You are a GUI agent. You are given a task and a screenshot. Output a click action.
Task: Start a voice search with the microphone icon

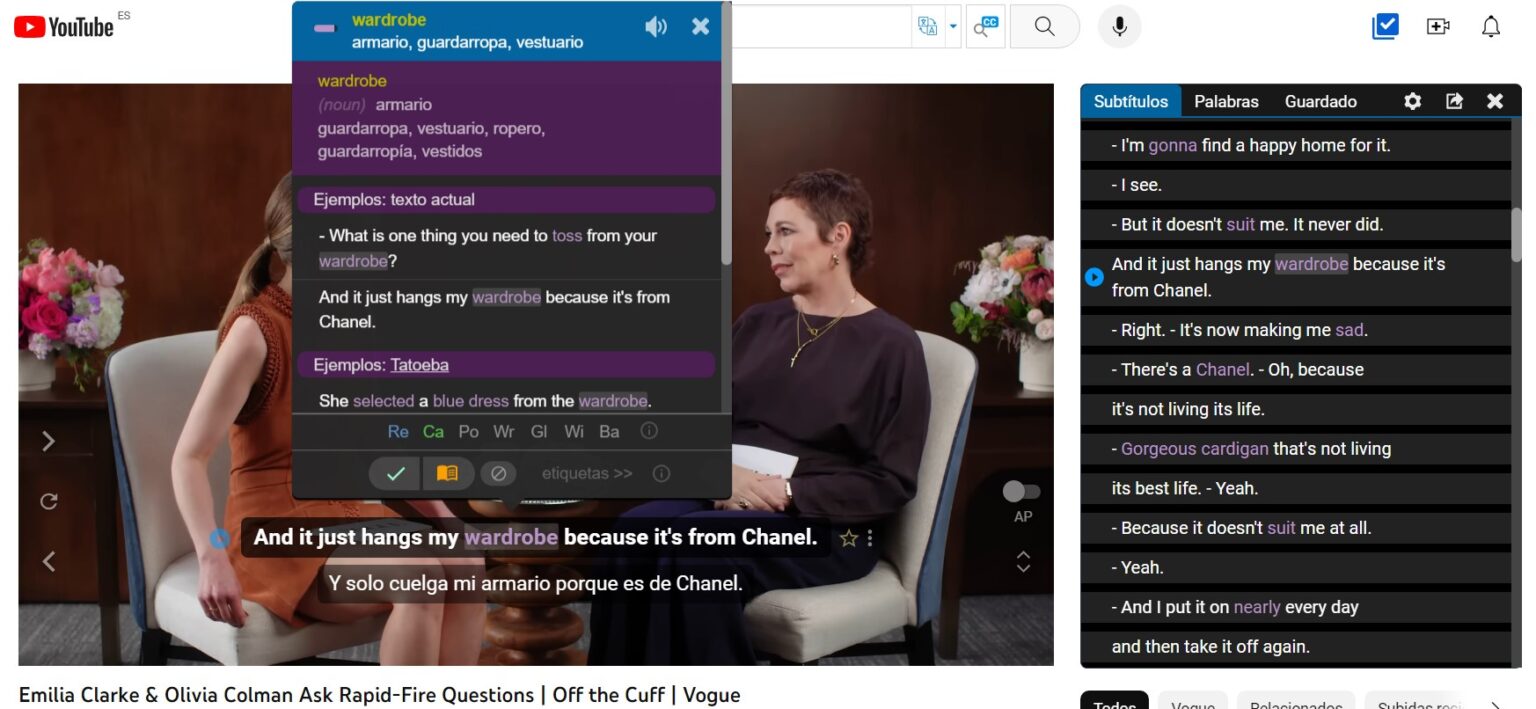pos(1120,27)
